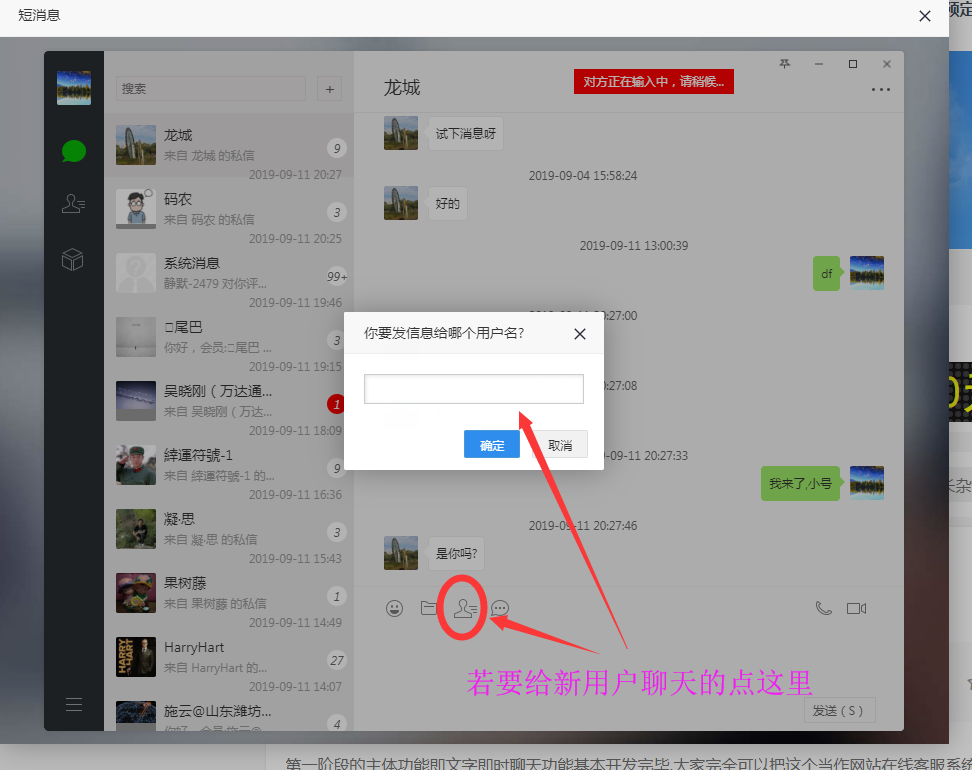Click the new user chat icon
This screenshot has width=972, height=770.
click(464, 608)
